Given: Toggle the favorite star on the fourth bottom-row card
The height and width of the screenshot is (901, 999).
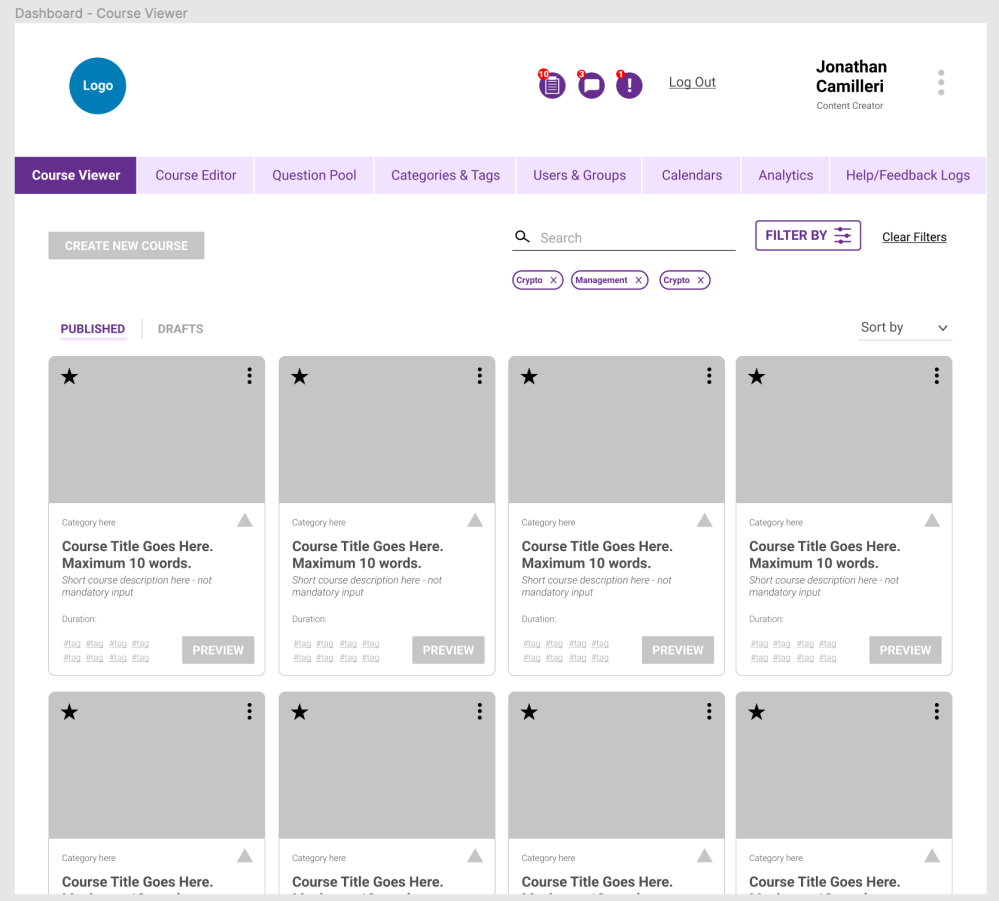Looking at the screenshot, I should pos(756,712).
